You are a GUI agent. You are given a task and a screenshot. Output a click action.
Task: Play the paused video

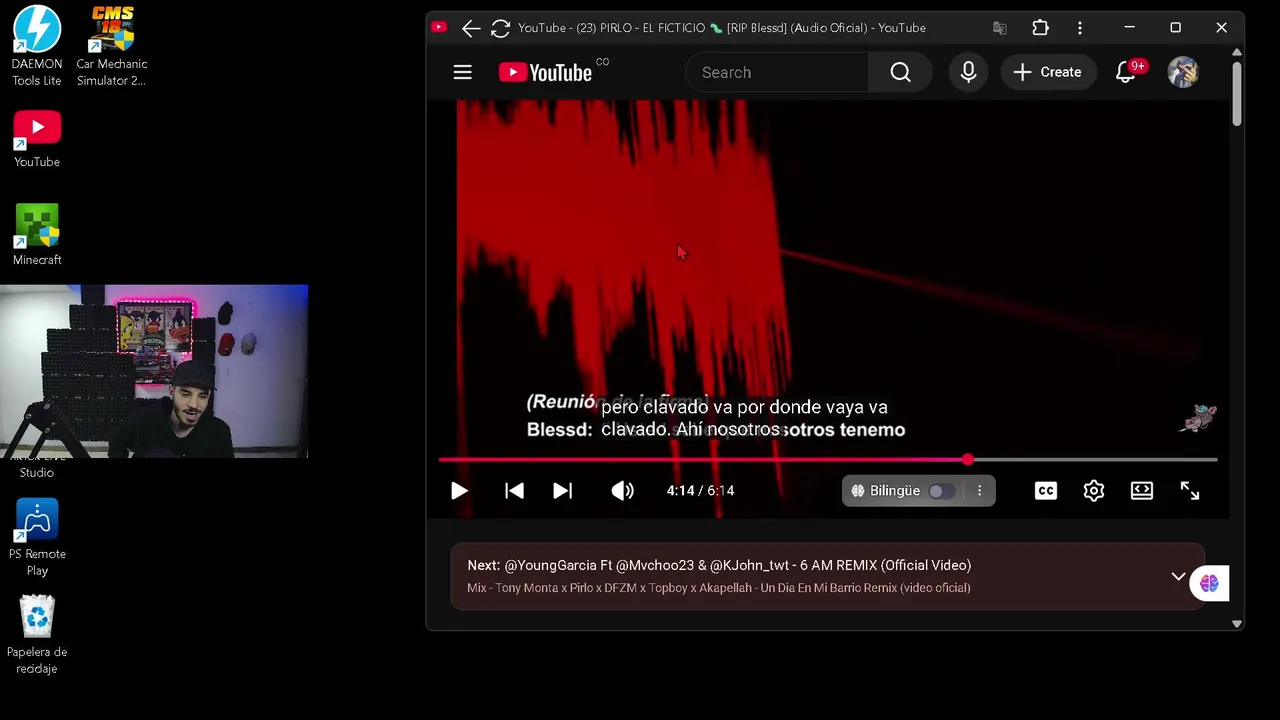click(459, 491)
